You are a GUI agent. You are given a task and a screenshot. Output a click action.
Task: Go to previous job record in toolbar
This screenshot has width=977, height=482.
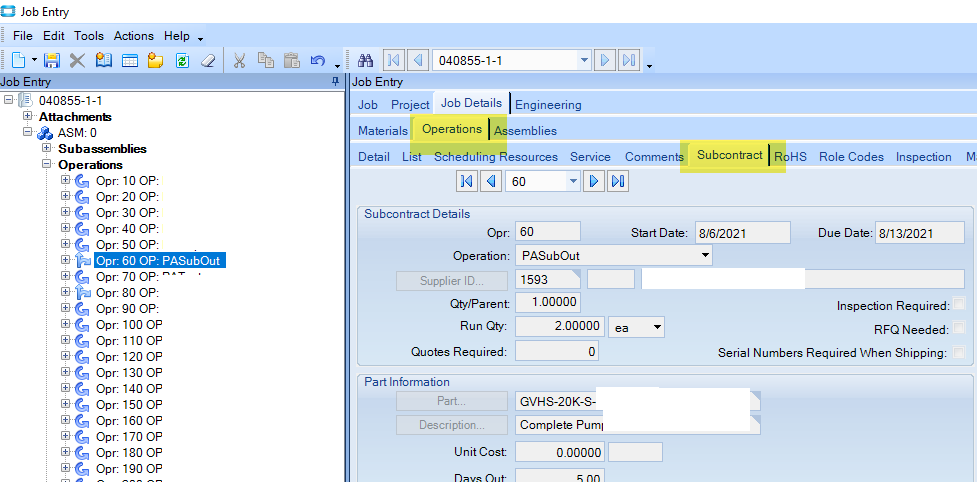click(x=417, y=60)
